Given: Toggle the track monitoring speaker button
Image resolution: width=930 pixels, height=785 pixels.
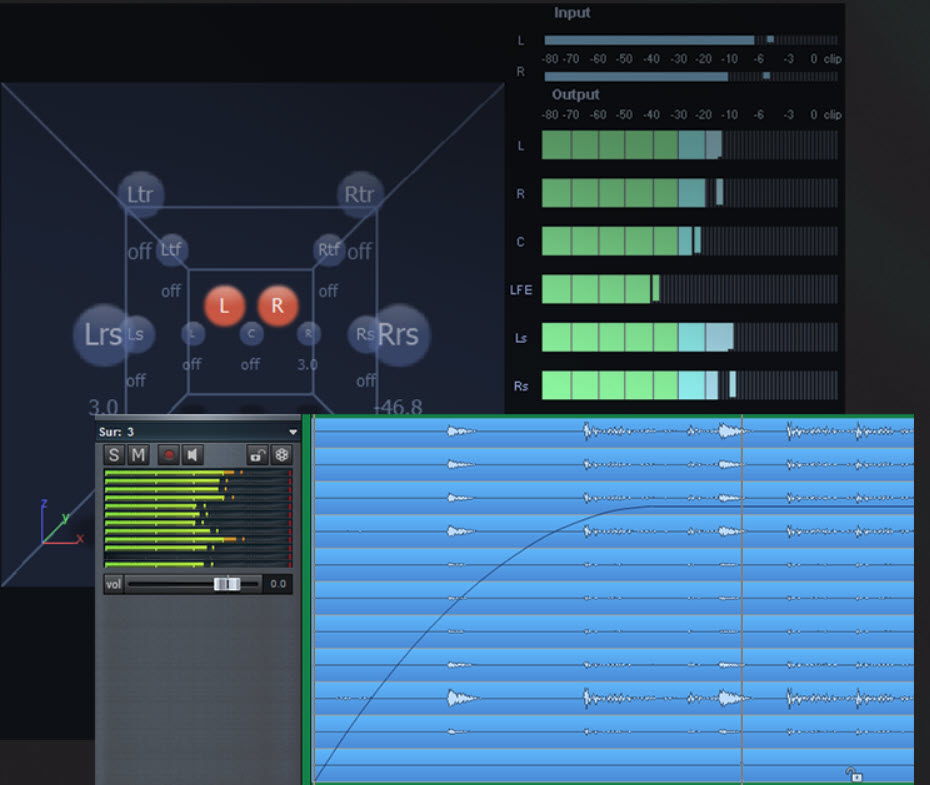Looking at the screenshot, I should (x=193, y=455).
